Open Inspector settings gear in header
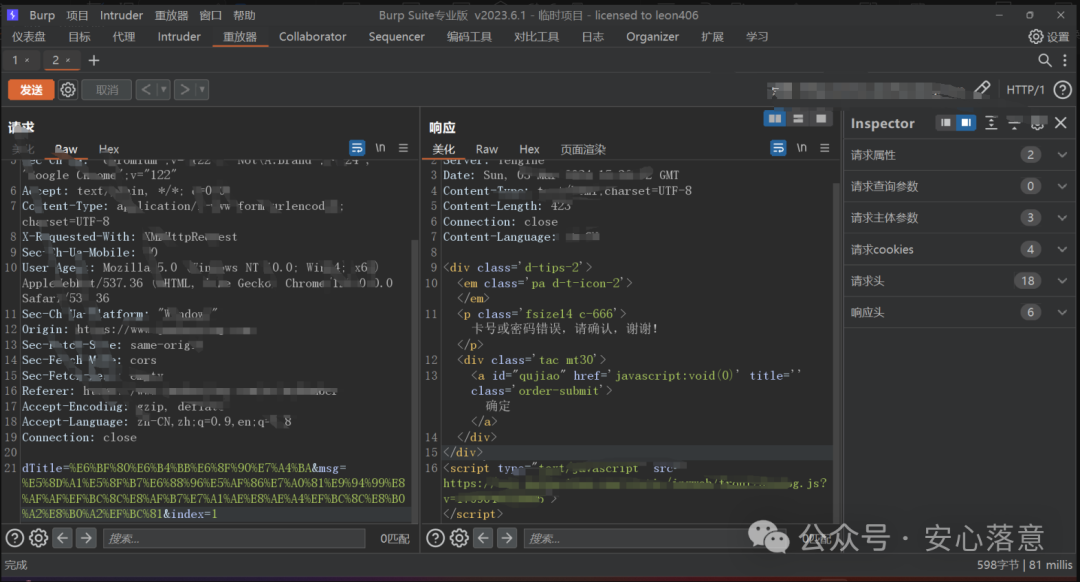The width and height of the screenshot is (1080, 582). coord(1037,123)
